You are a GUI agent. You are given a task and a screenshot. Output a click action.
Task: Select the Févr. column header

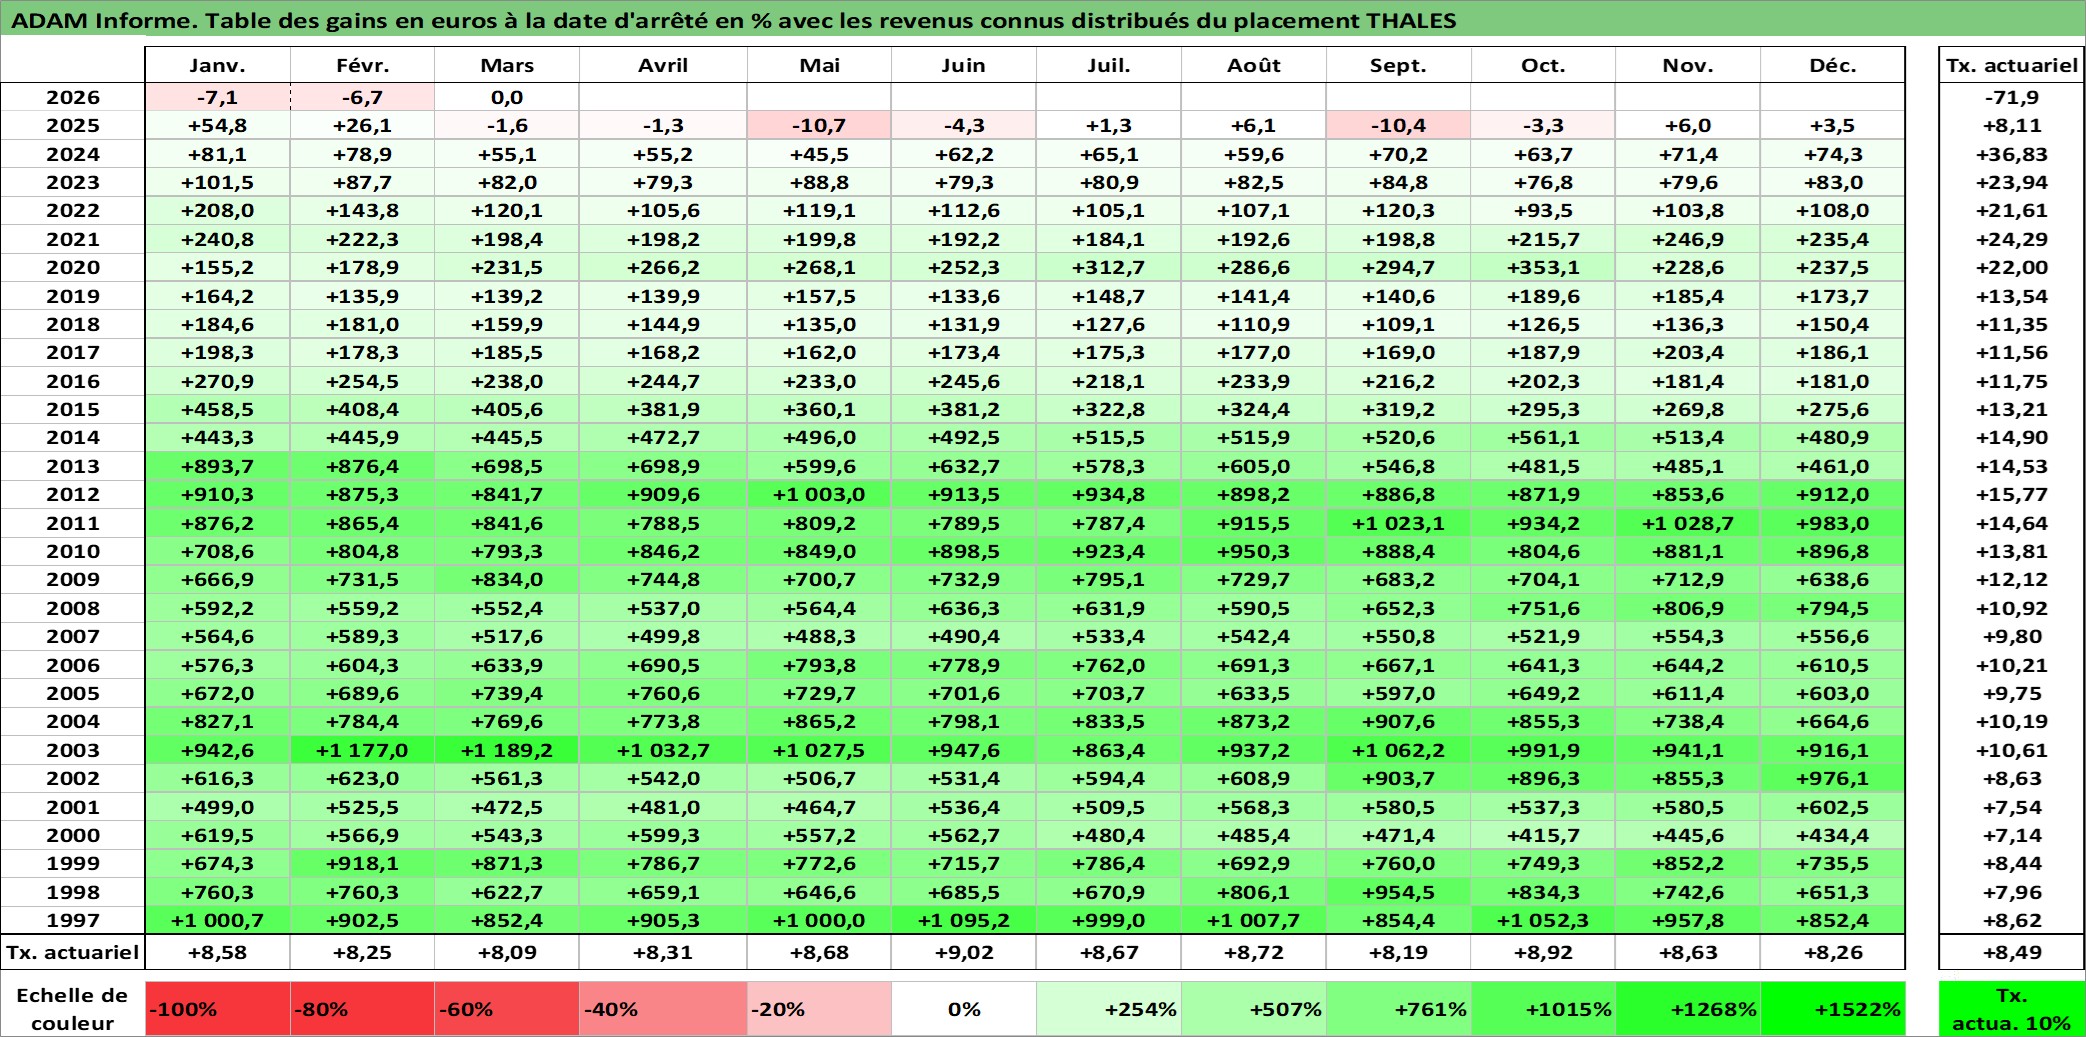363,65
